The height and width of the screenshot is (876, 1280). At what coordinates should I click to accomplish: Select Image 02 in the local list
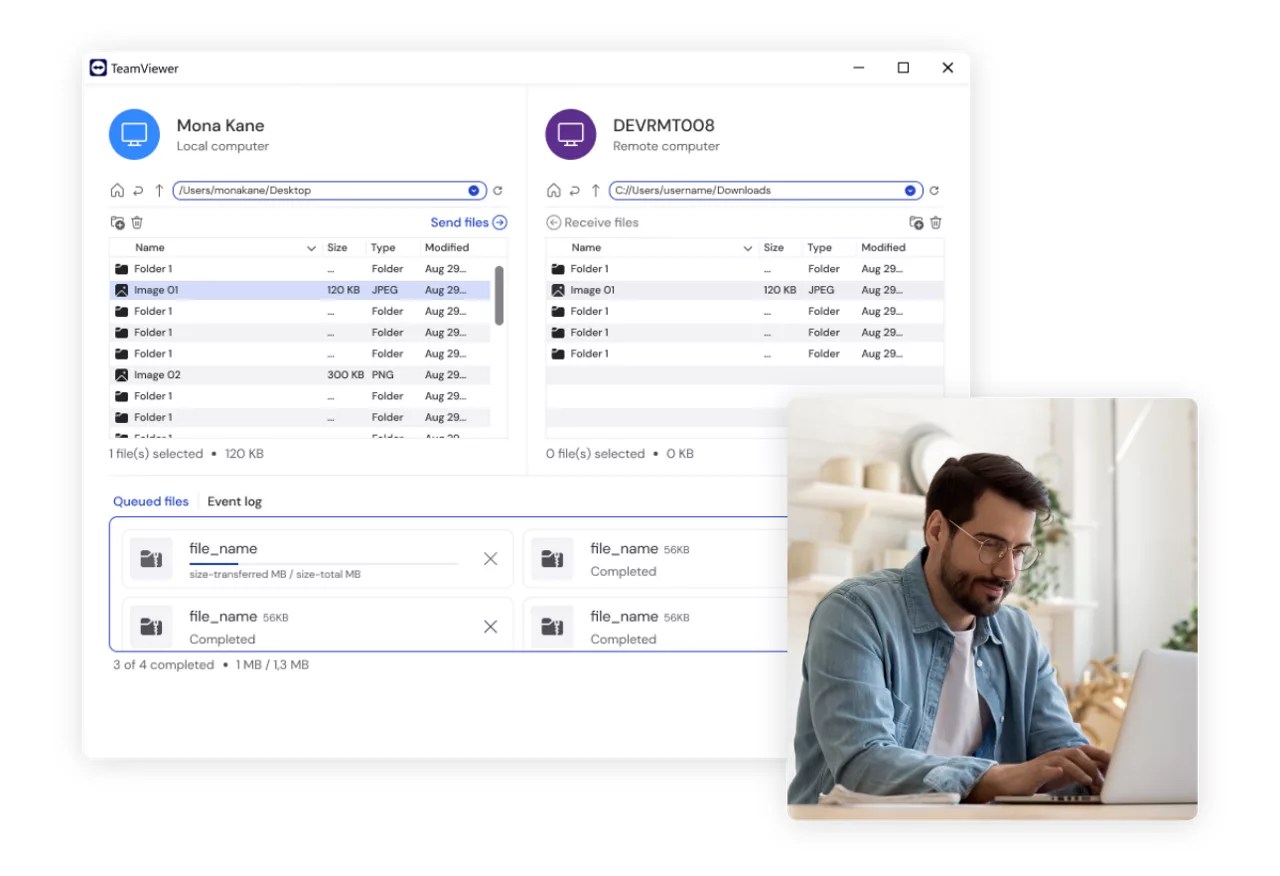point(300,375)
